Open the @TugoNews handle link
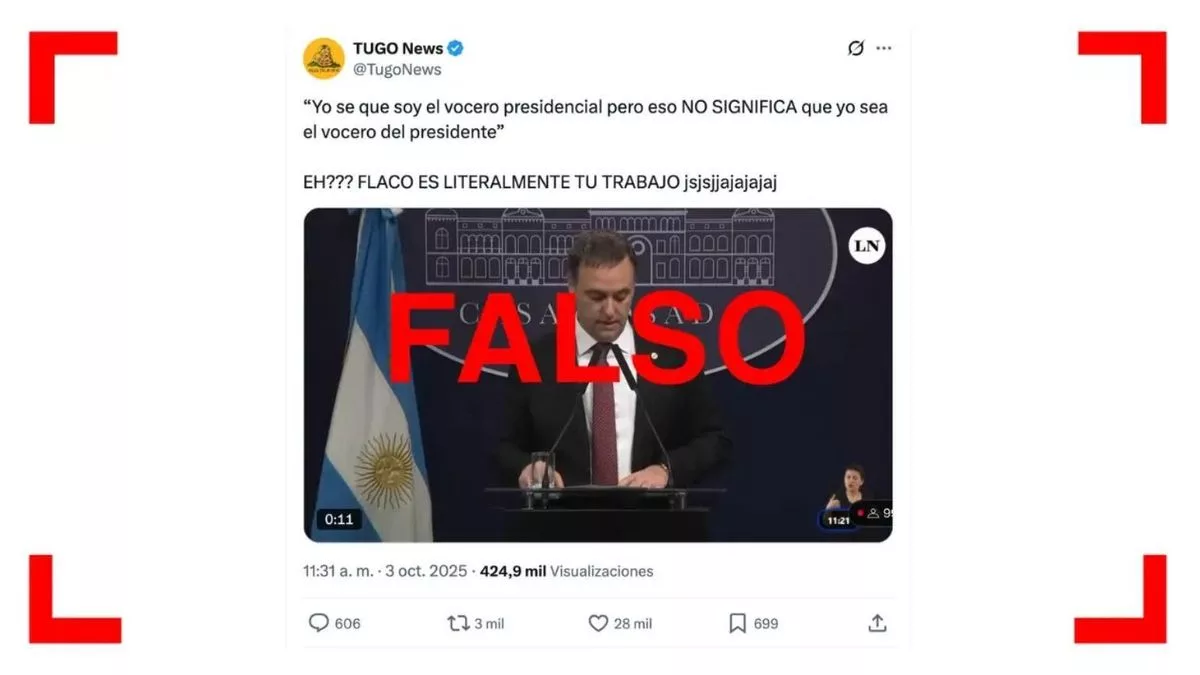The height and width of the screenshot is (675, 1200). [x=397, y=70]
